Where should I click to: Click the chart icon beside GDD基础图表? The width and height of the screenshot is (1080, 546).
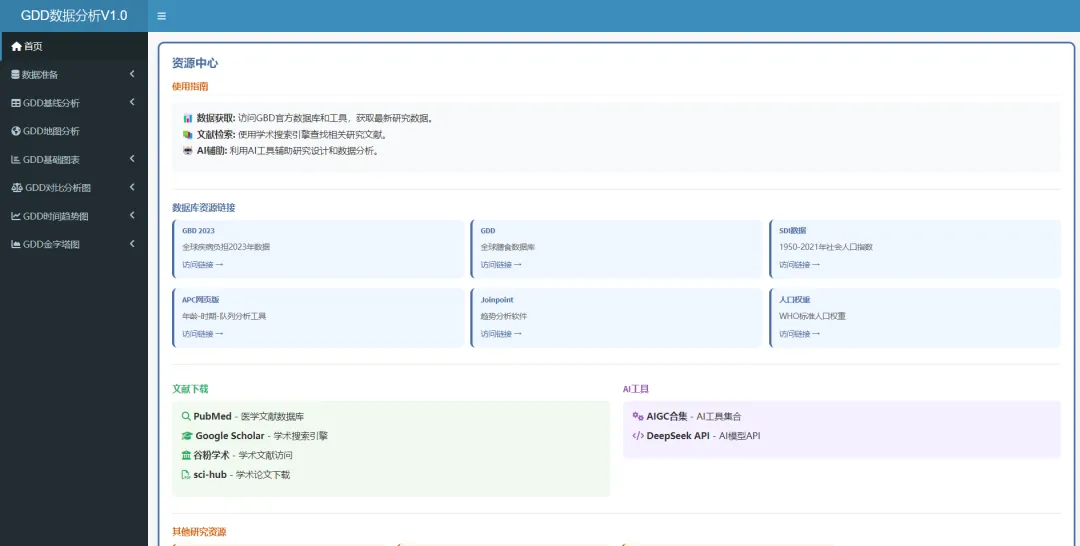(16, 159)
